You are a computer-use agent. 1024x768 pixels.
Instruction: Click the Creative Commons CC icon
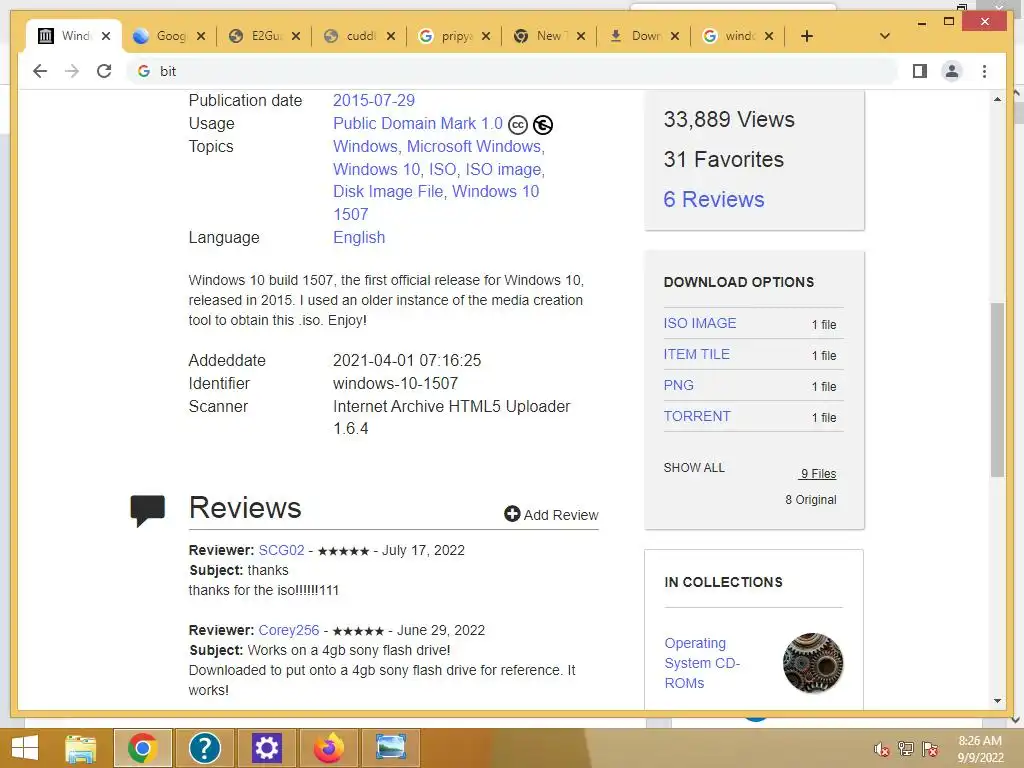(x=517, y=124)
